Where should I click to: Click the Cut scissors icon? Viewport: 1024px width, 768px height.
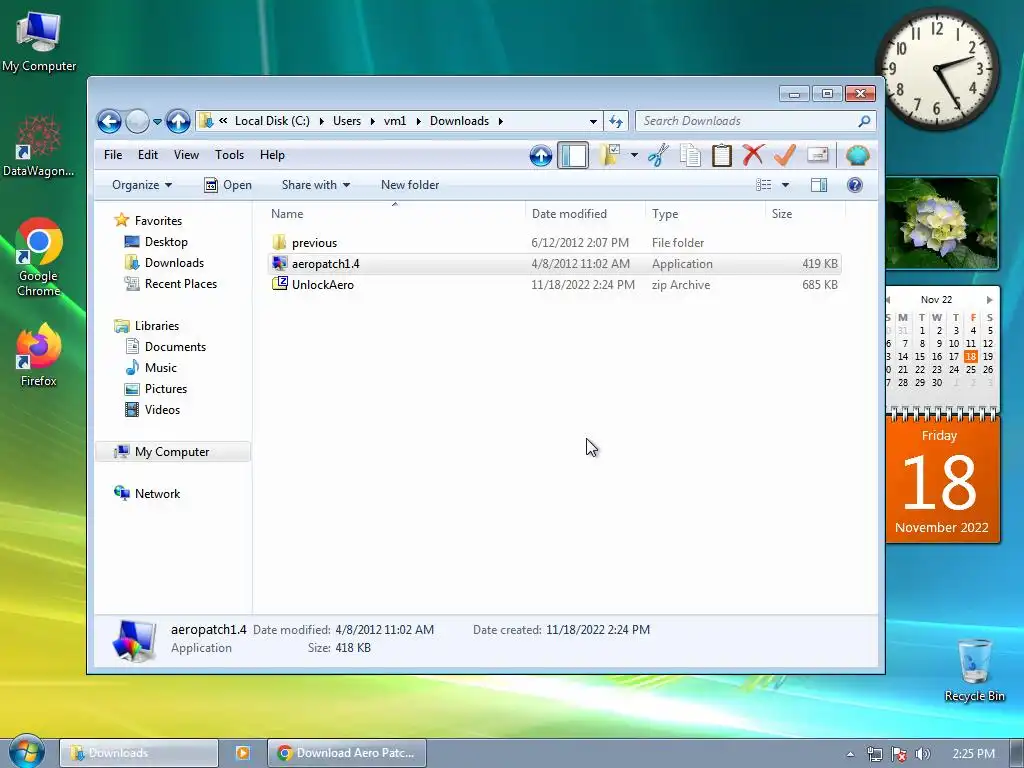tap(658, 155)
